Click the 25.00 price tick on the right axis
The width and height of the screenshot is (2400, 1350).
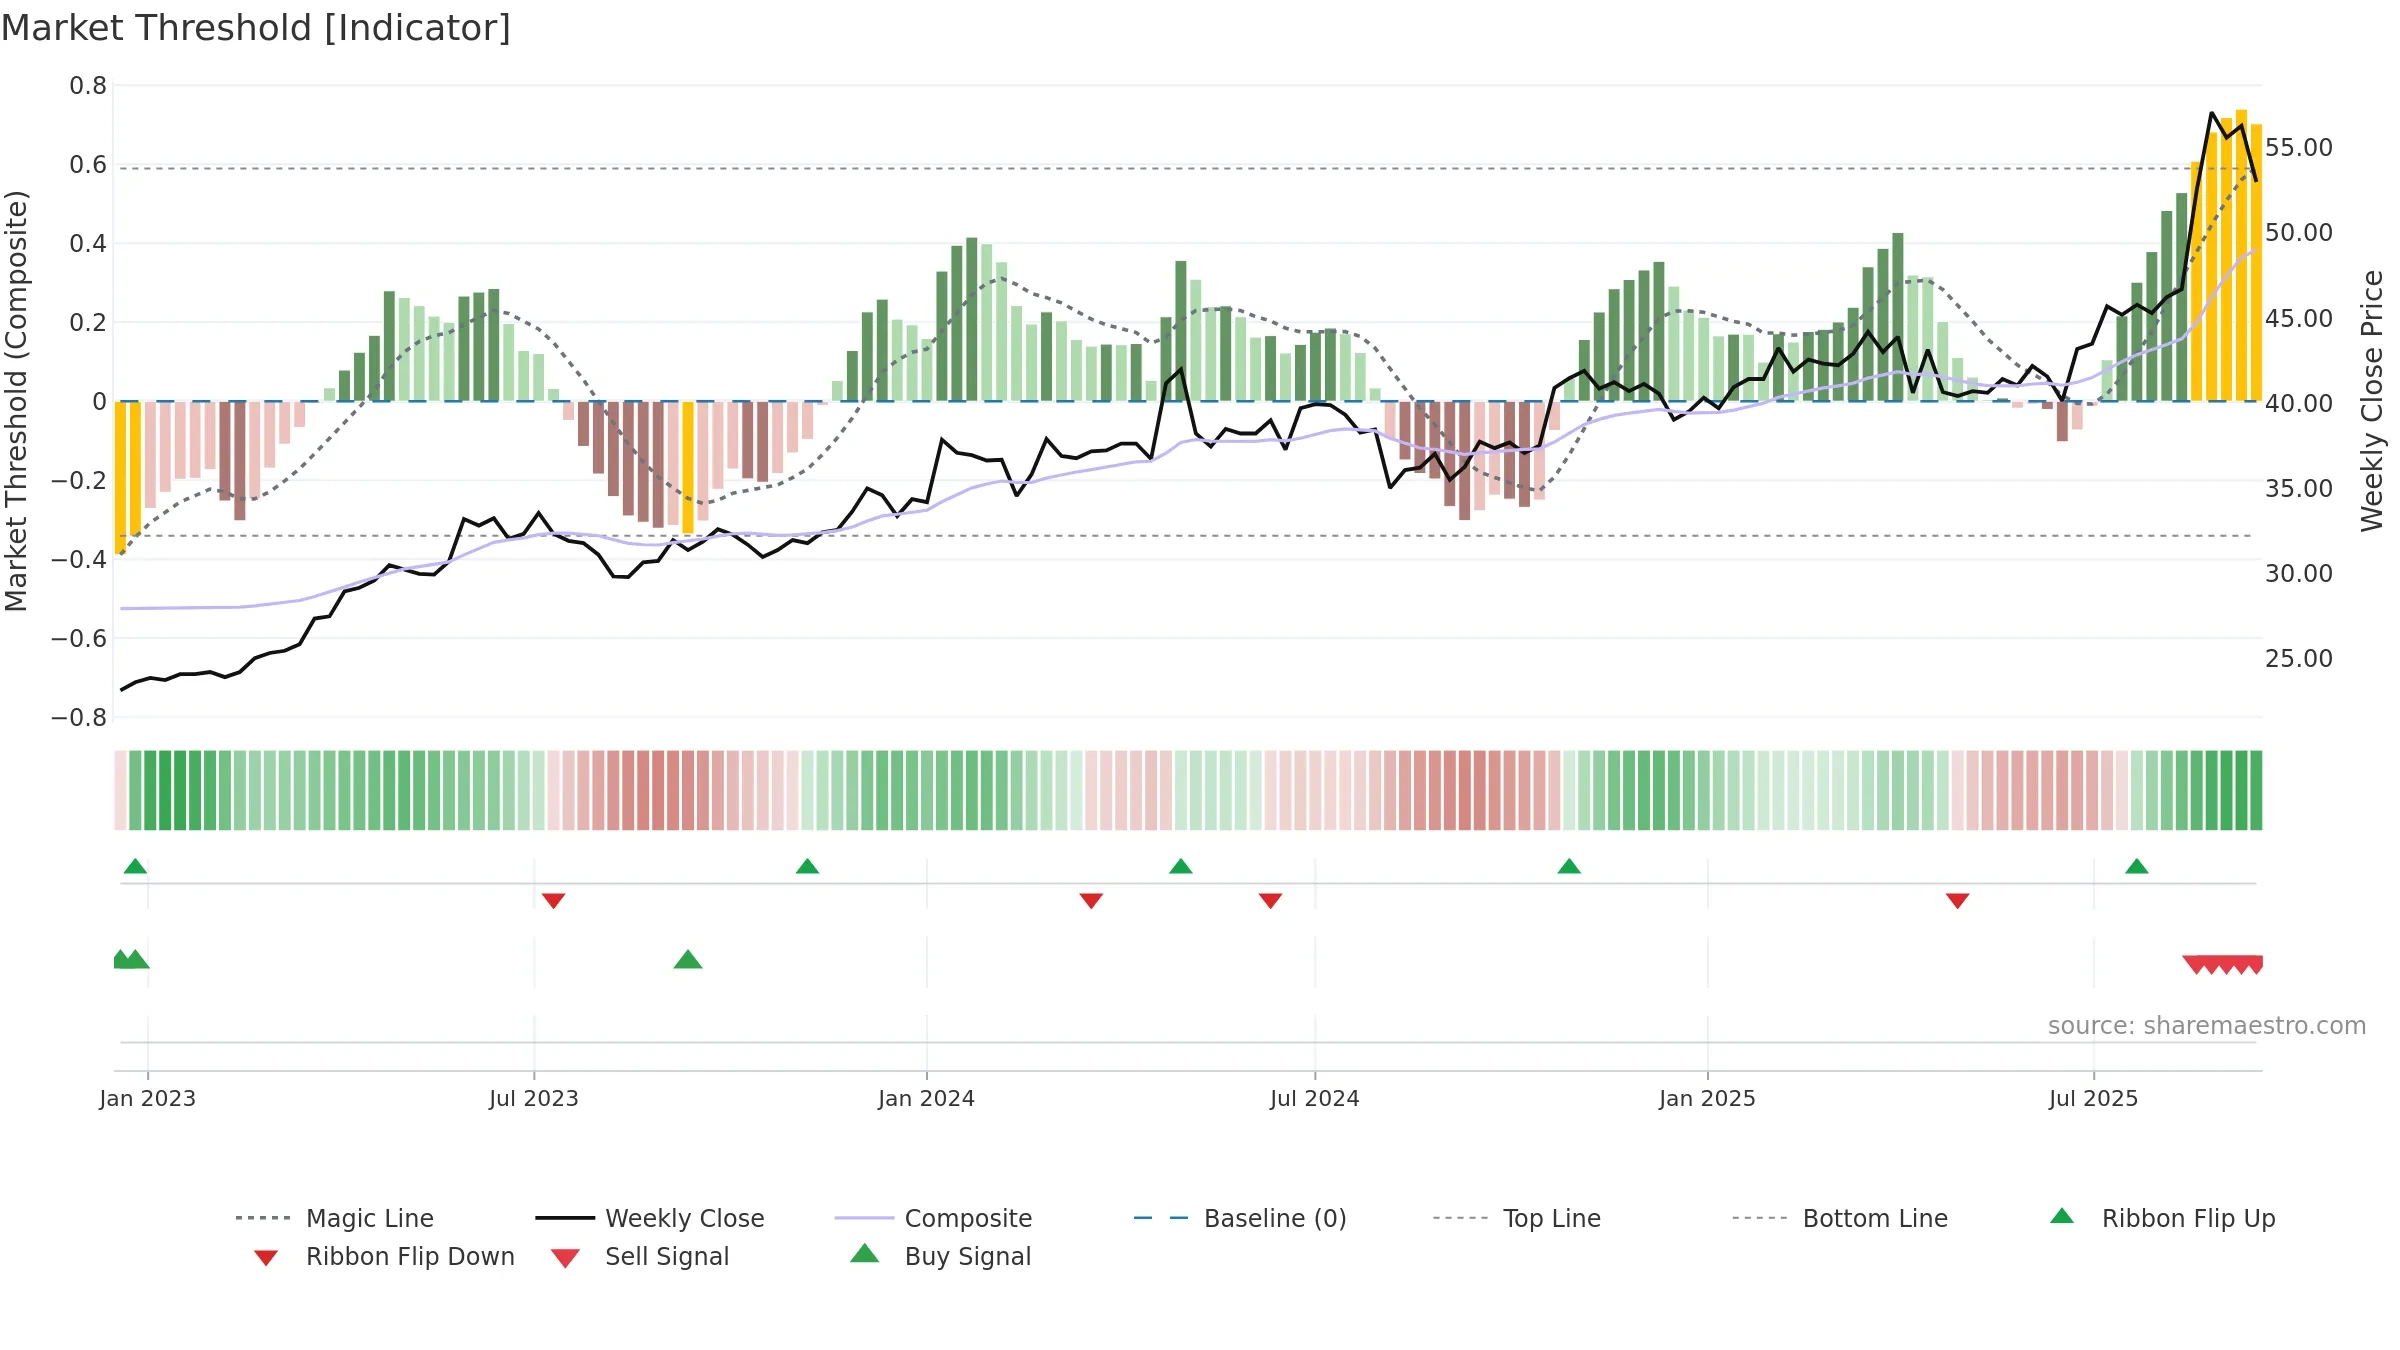click(x=2299, y=659)
